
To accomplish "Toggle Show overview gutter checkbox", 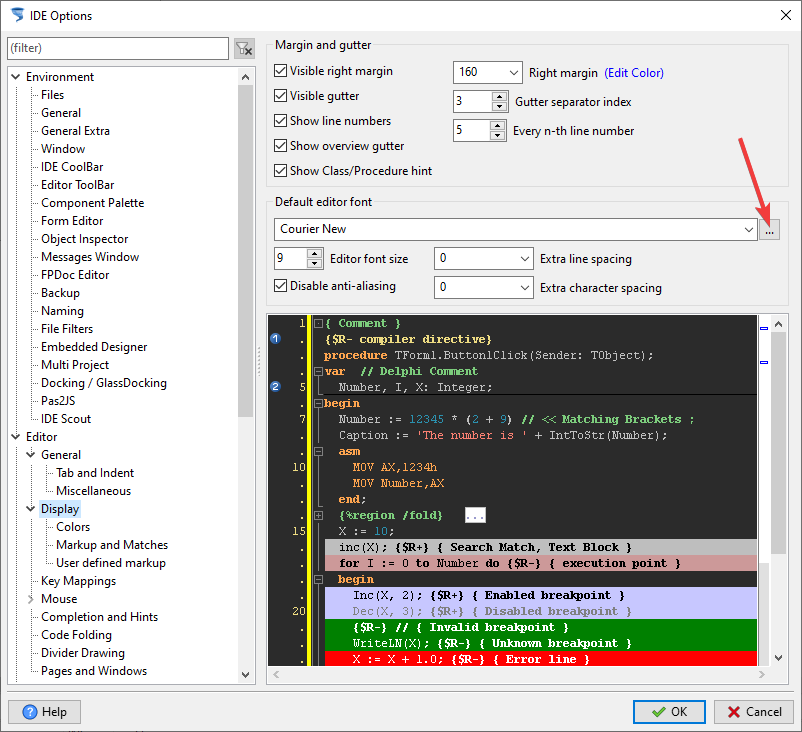I will click(280, 146).
